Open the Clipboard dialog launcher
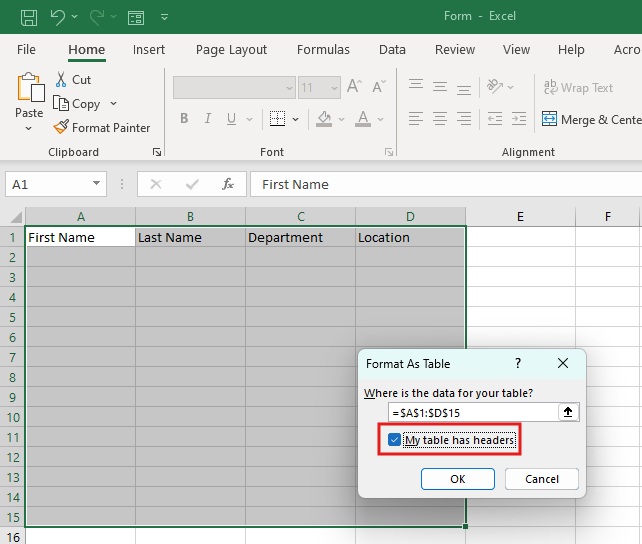 pyautogui.click(x=156, y=152)
